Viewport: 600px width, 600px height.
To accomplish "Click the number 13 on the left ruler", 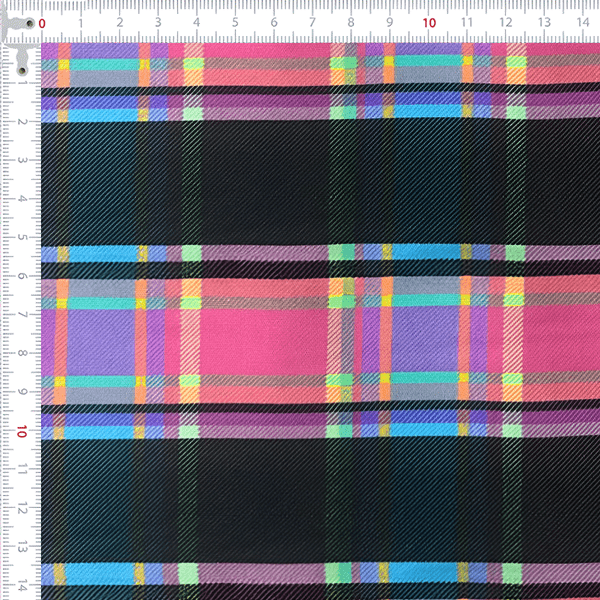I will click(x=22, y=547).
